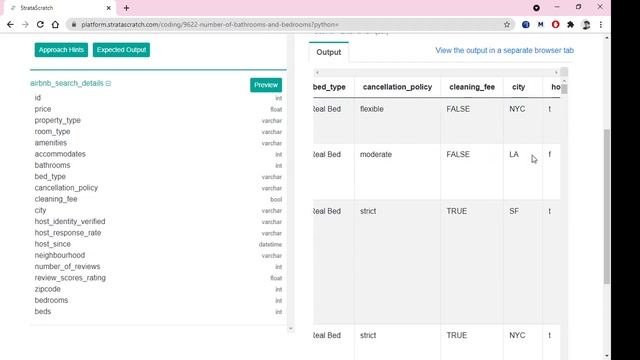Click the output table right scroll arrow

(x=556, y=72)
